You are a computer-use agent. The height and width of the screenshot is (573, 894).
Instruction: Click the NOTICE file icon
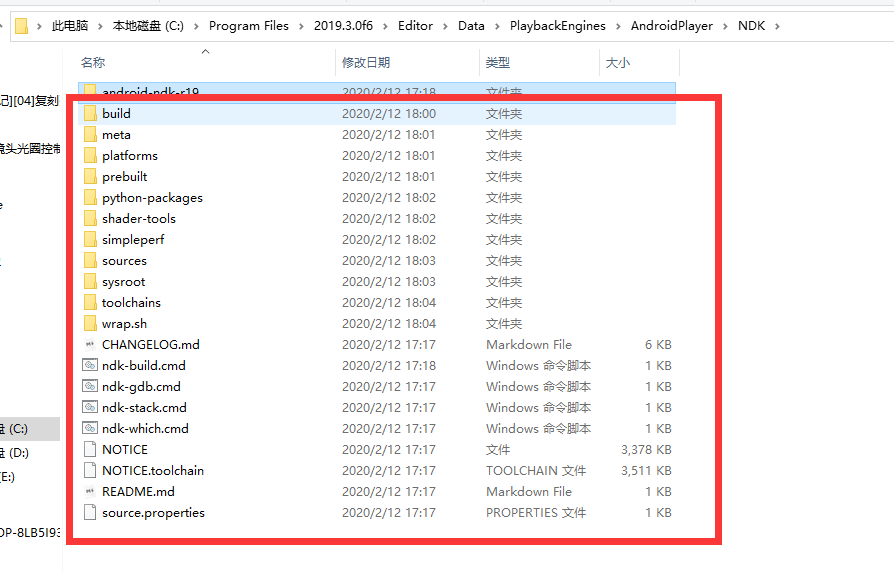click(90, 449)
